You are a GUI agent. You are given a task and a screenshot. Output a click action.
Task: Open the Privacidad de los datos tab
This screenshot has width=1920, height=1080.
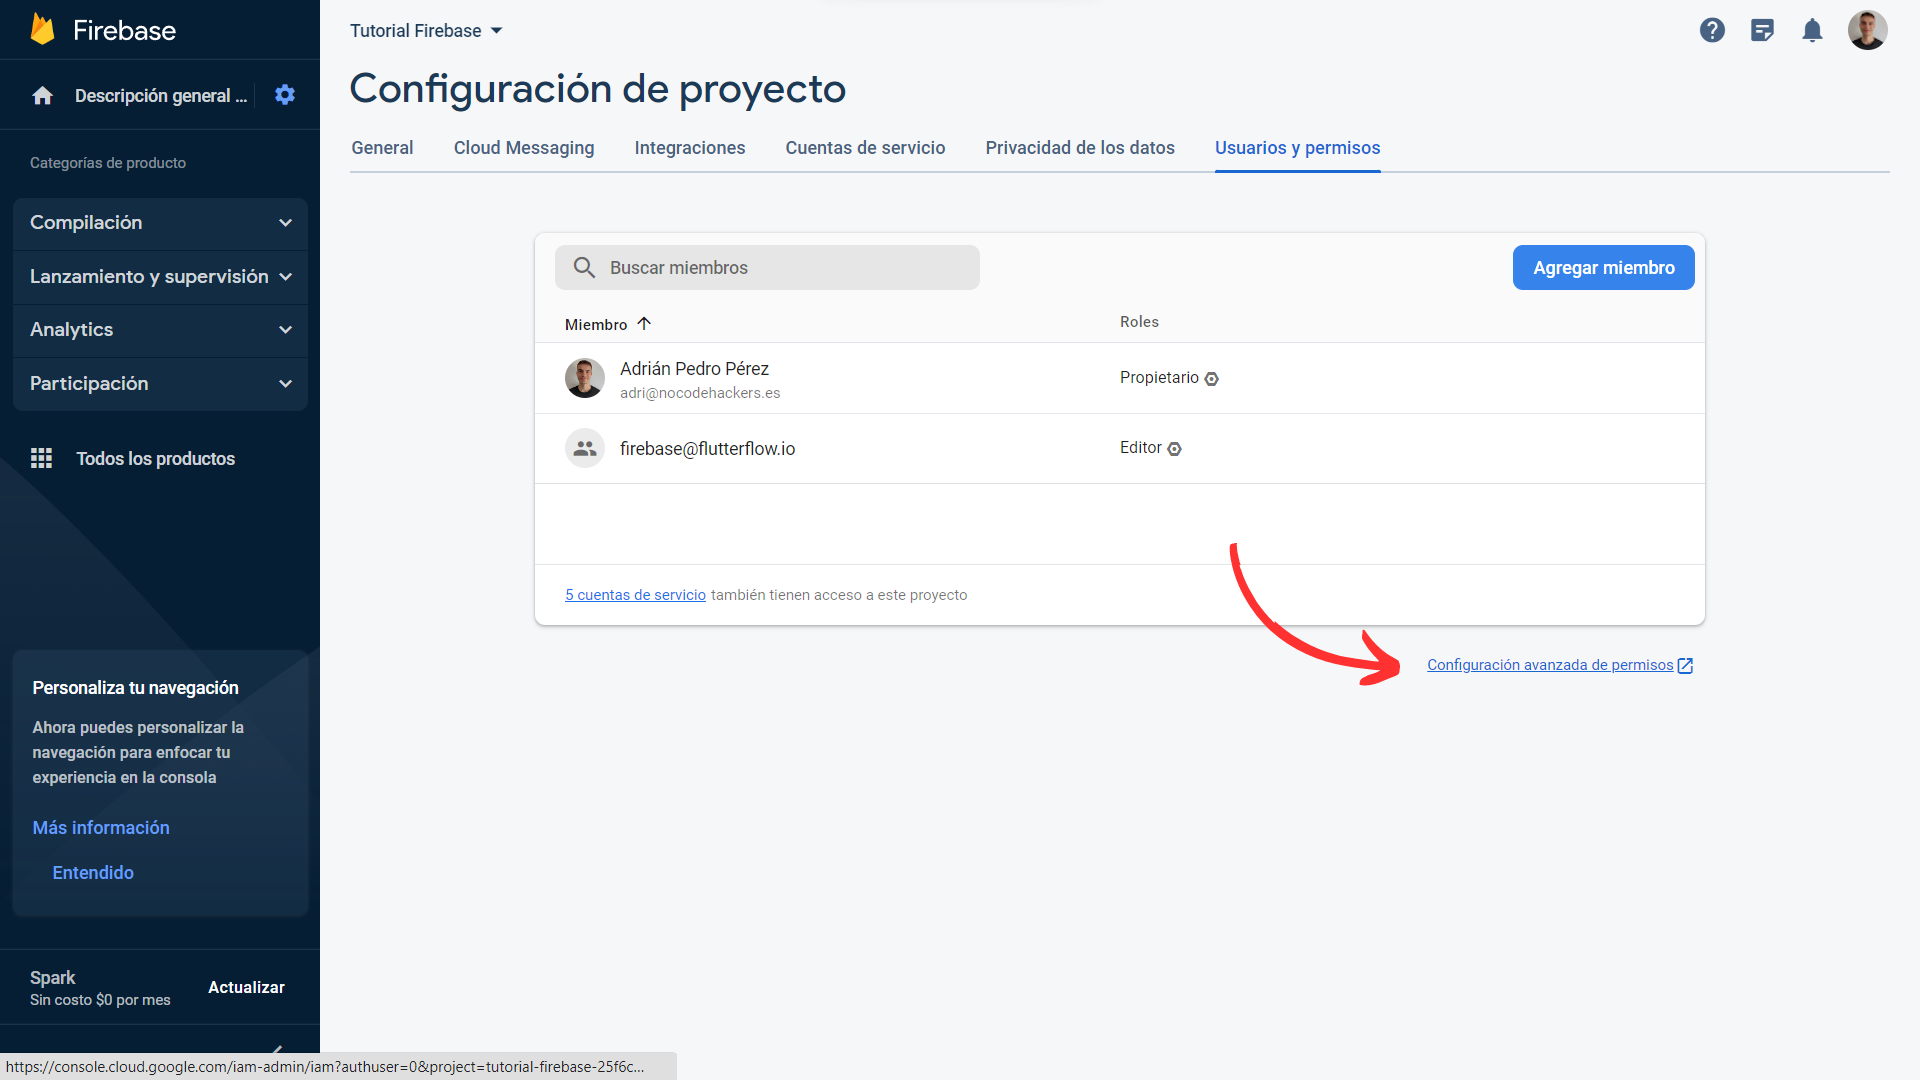[1080, 147]
